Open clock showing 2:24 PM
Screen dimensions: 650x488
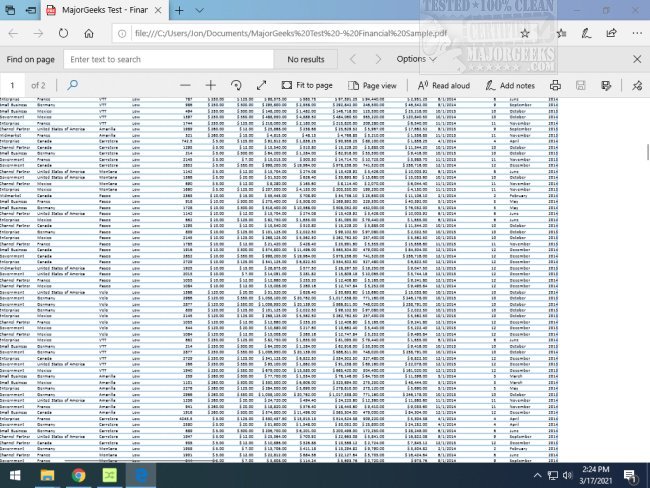(596, 475)
